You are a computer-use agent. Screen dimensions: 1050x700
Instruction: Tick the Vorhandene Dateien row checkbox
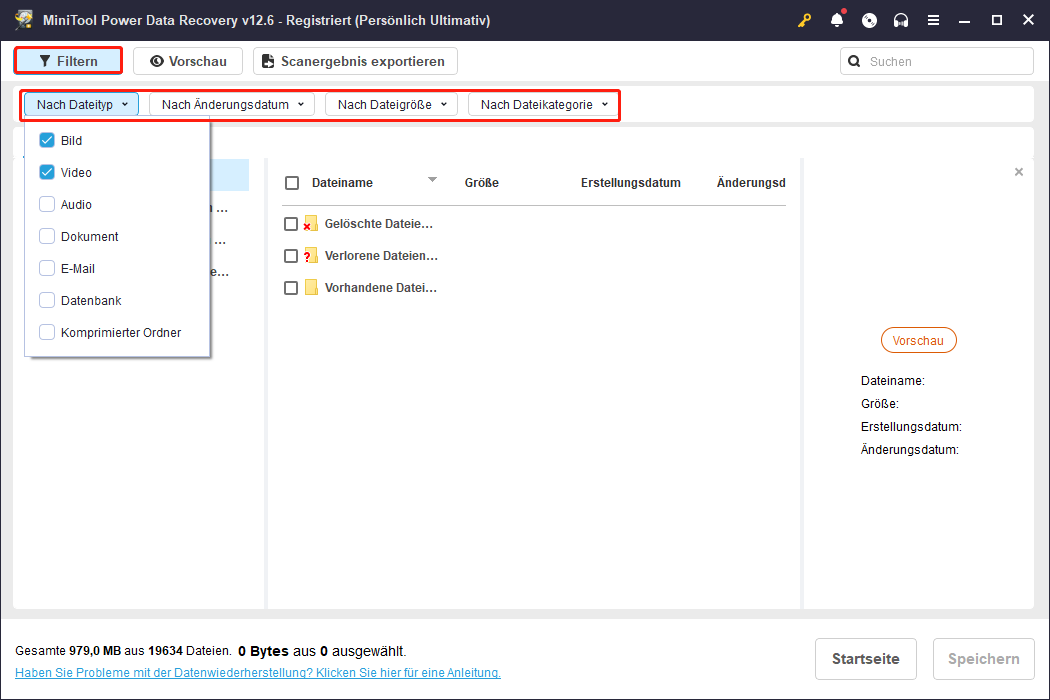(x=291, y=288)
